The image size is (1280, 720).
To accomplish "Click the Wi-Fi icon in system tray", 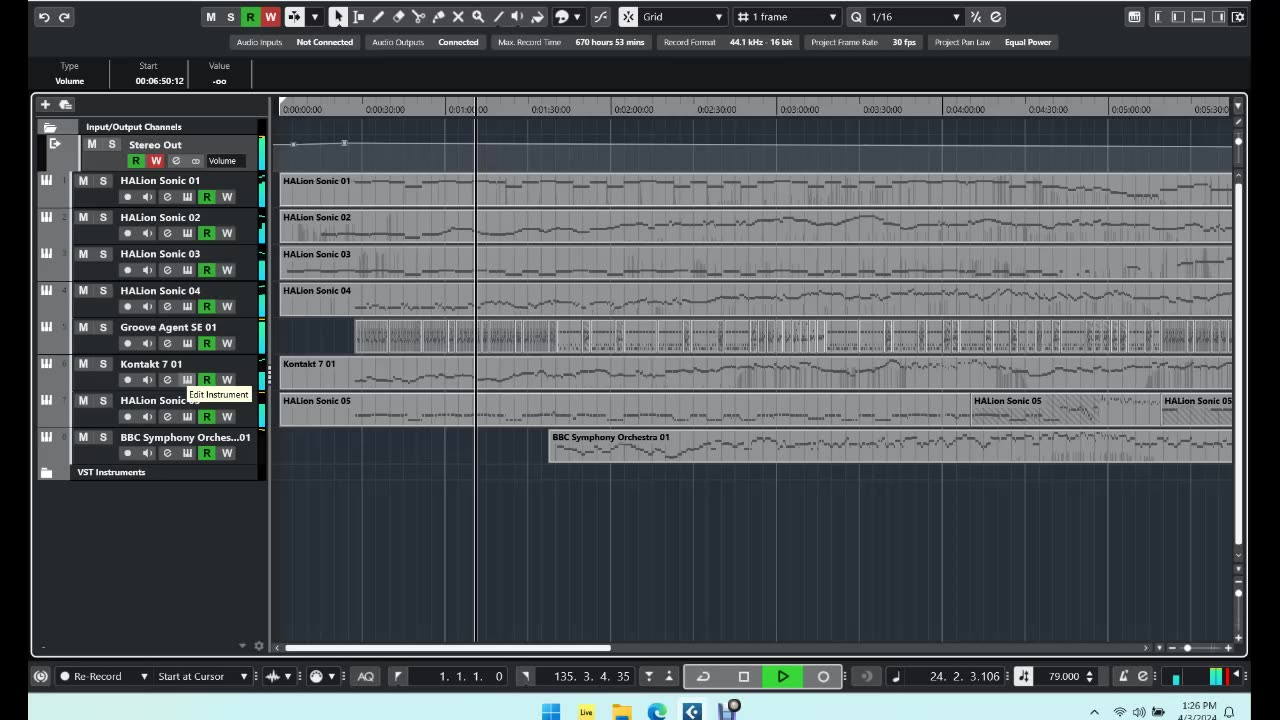I will tap(1119, 712).
